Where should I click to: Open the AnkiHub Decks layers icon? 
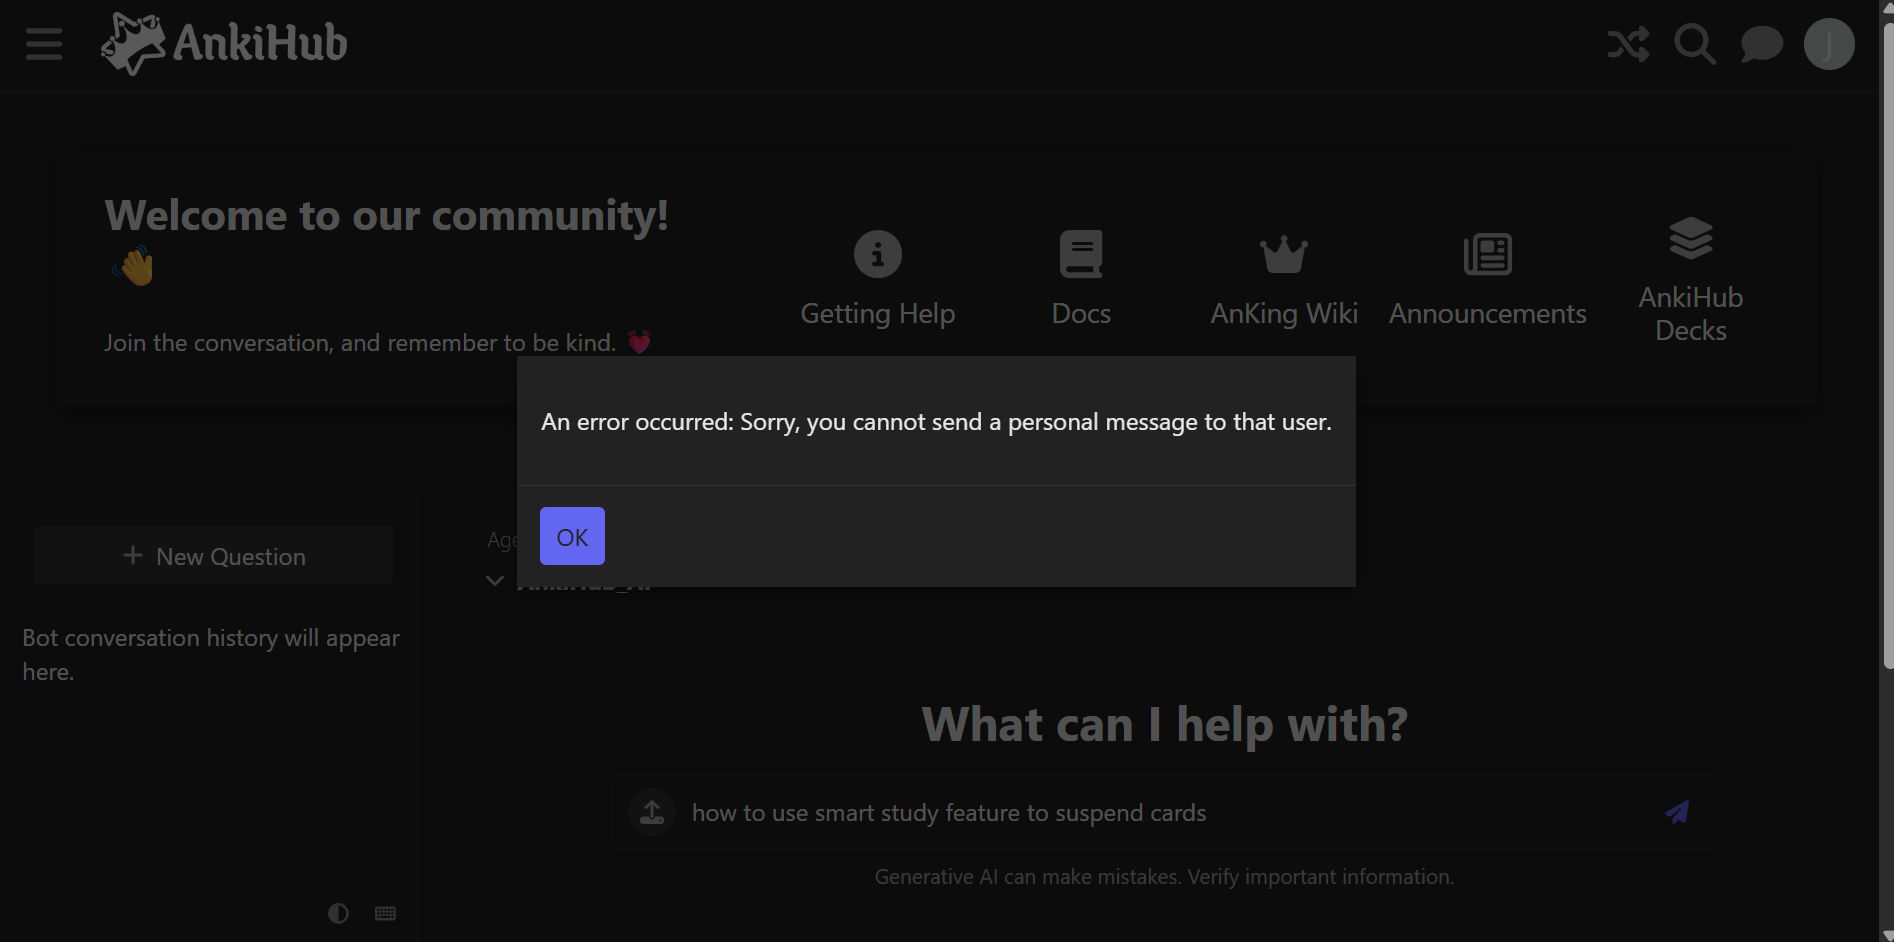(x=1691, y=238)
